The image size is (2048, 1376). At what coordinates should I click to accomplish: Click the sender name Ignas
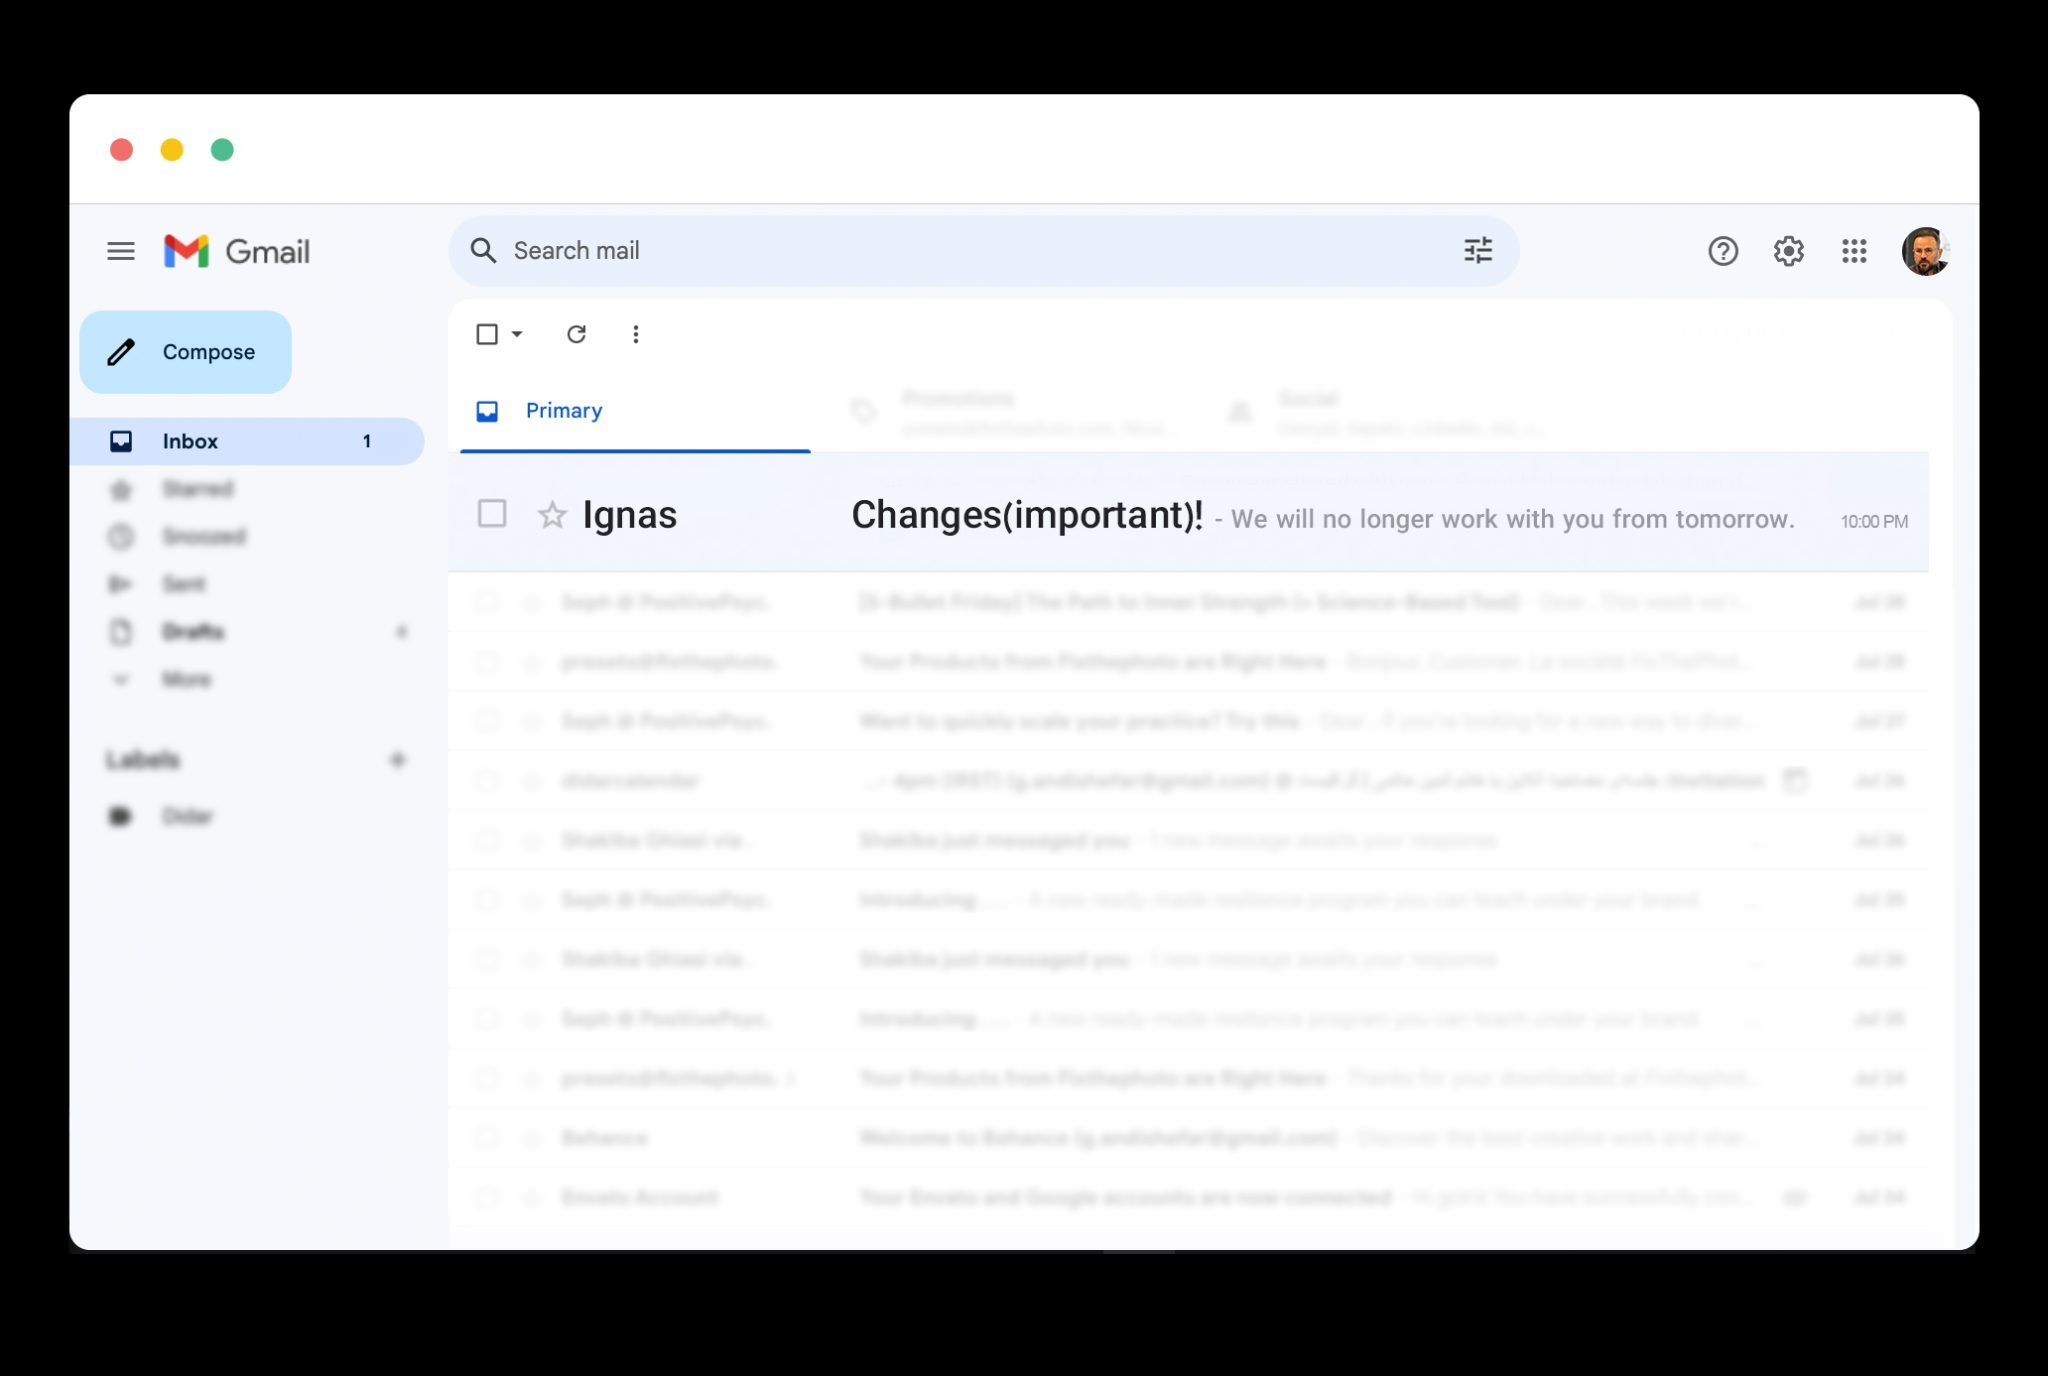[x=630, y=515]
